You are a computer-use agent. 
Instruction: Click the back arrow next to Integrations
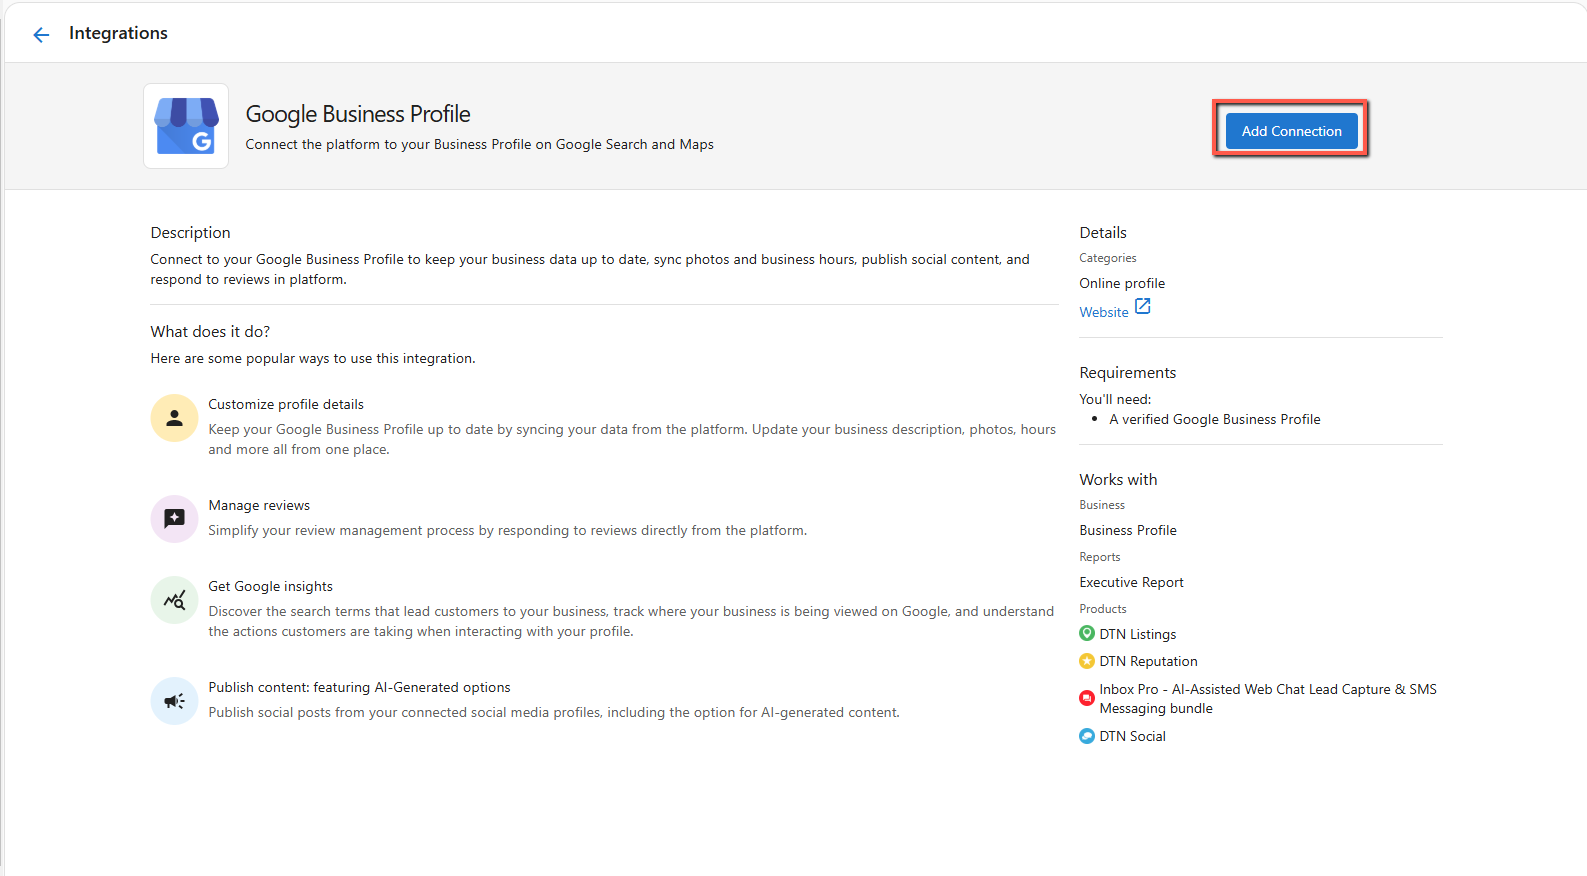click(41, 35)
